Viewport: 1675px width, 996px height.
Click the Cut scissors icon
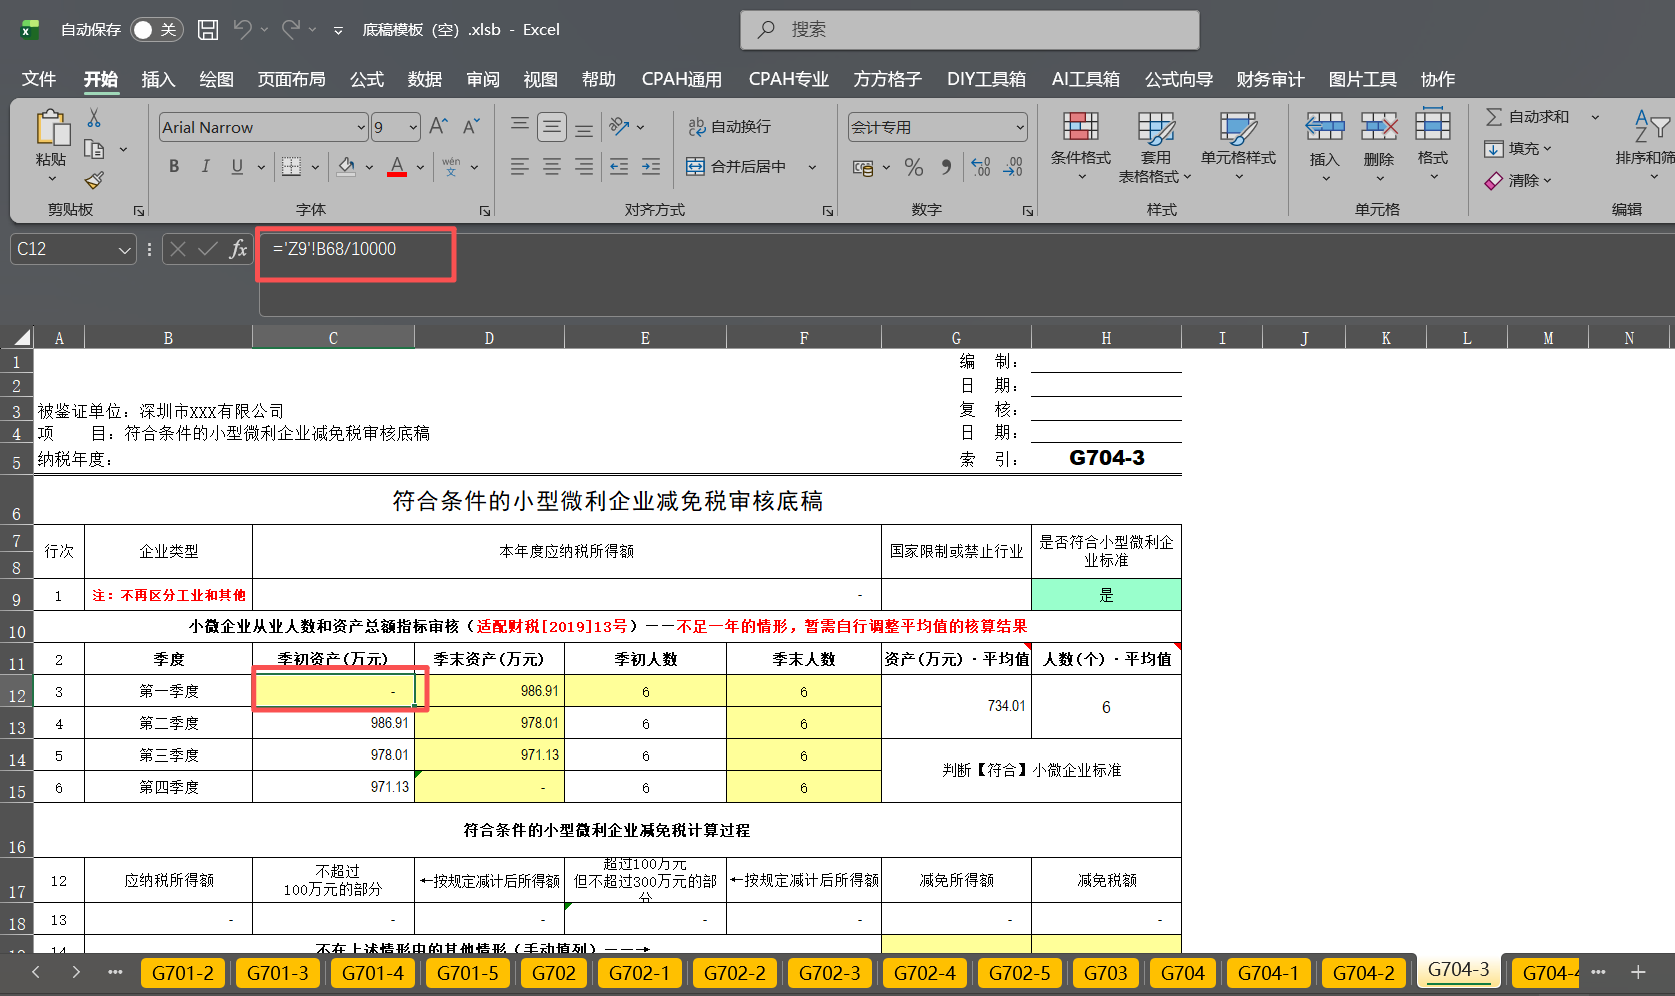94,118
